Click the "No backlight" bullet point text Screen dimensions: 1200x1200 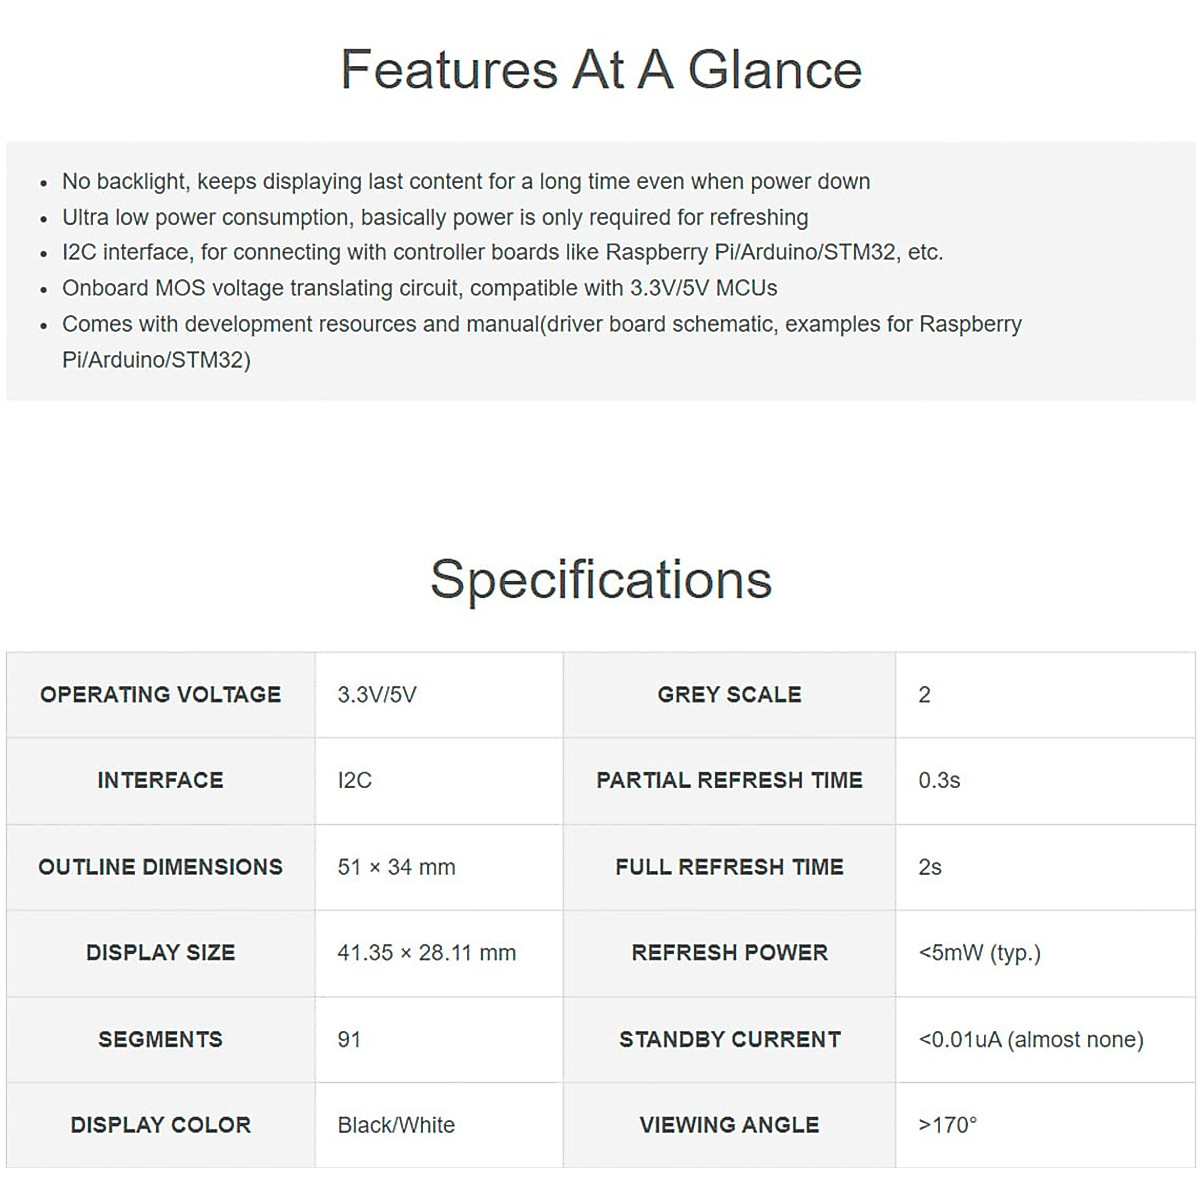point(465,182)
